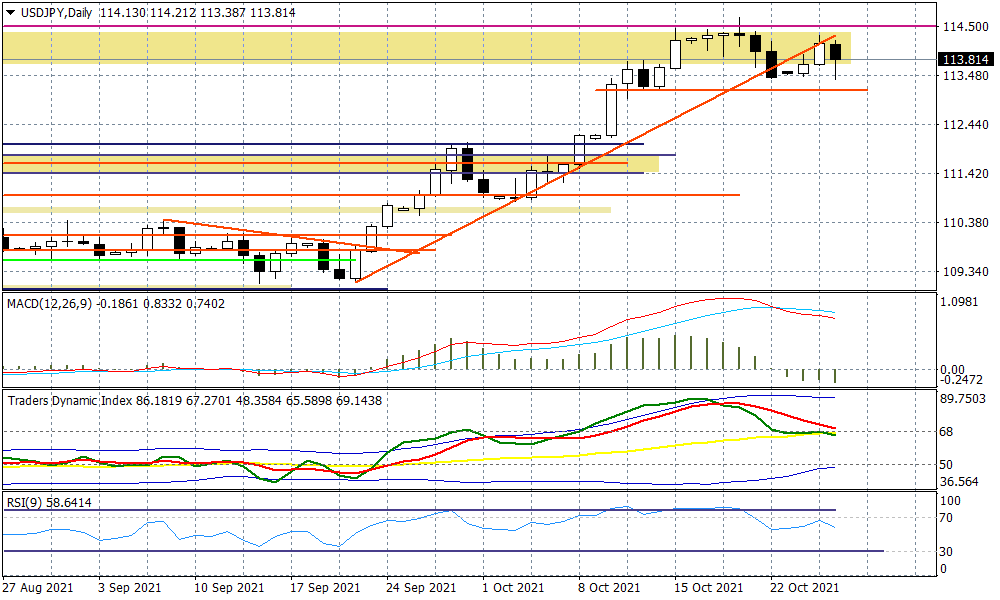Click the 109.340 price axis label

click(966, 272)
